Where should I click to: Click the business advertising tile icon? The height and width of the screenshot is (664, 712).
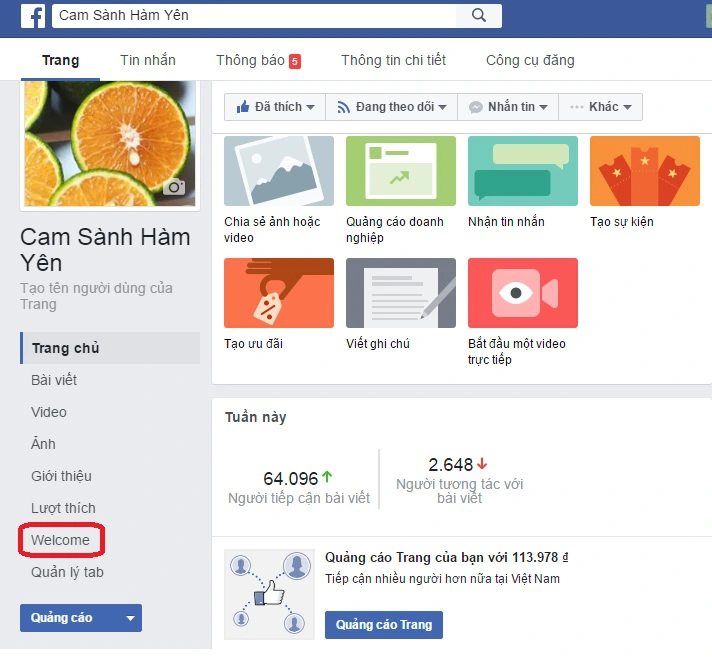tap(400, 171)
